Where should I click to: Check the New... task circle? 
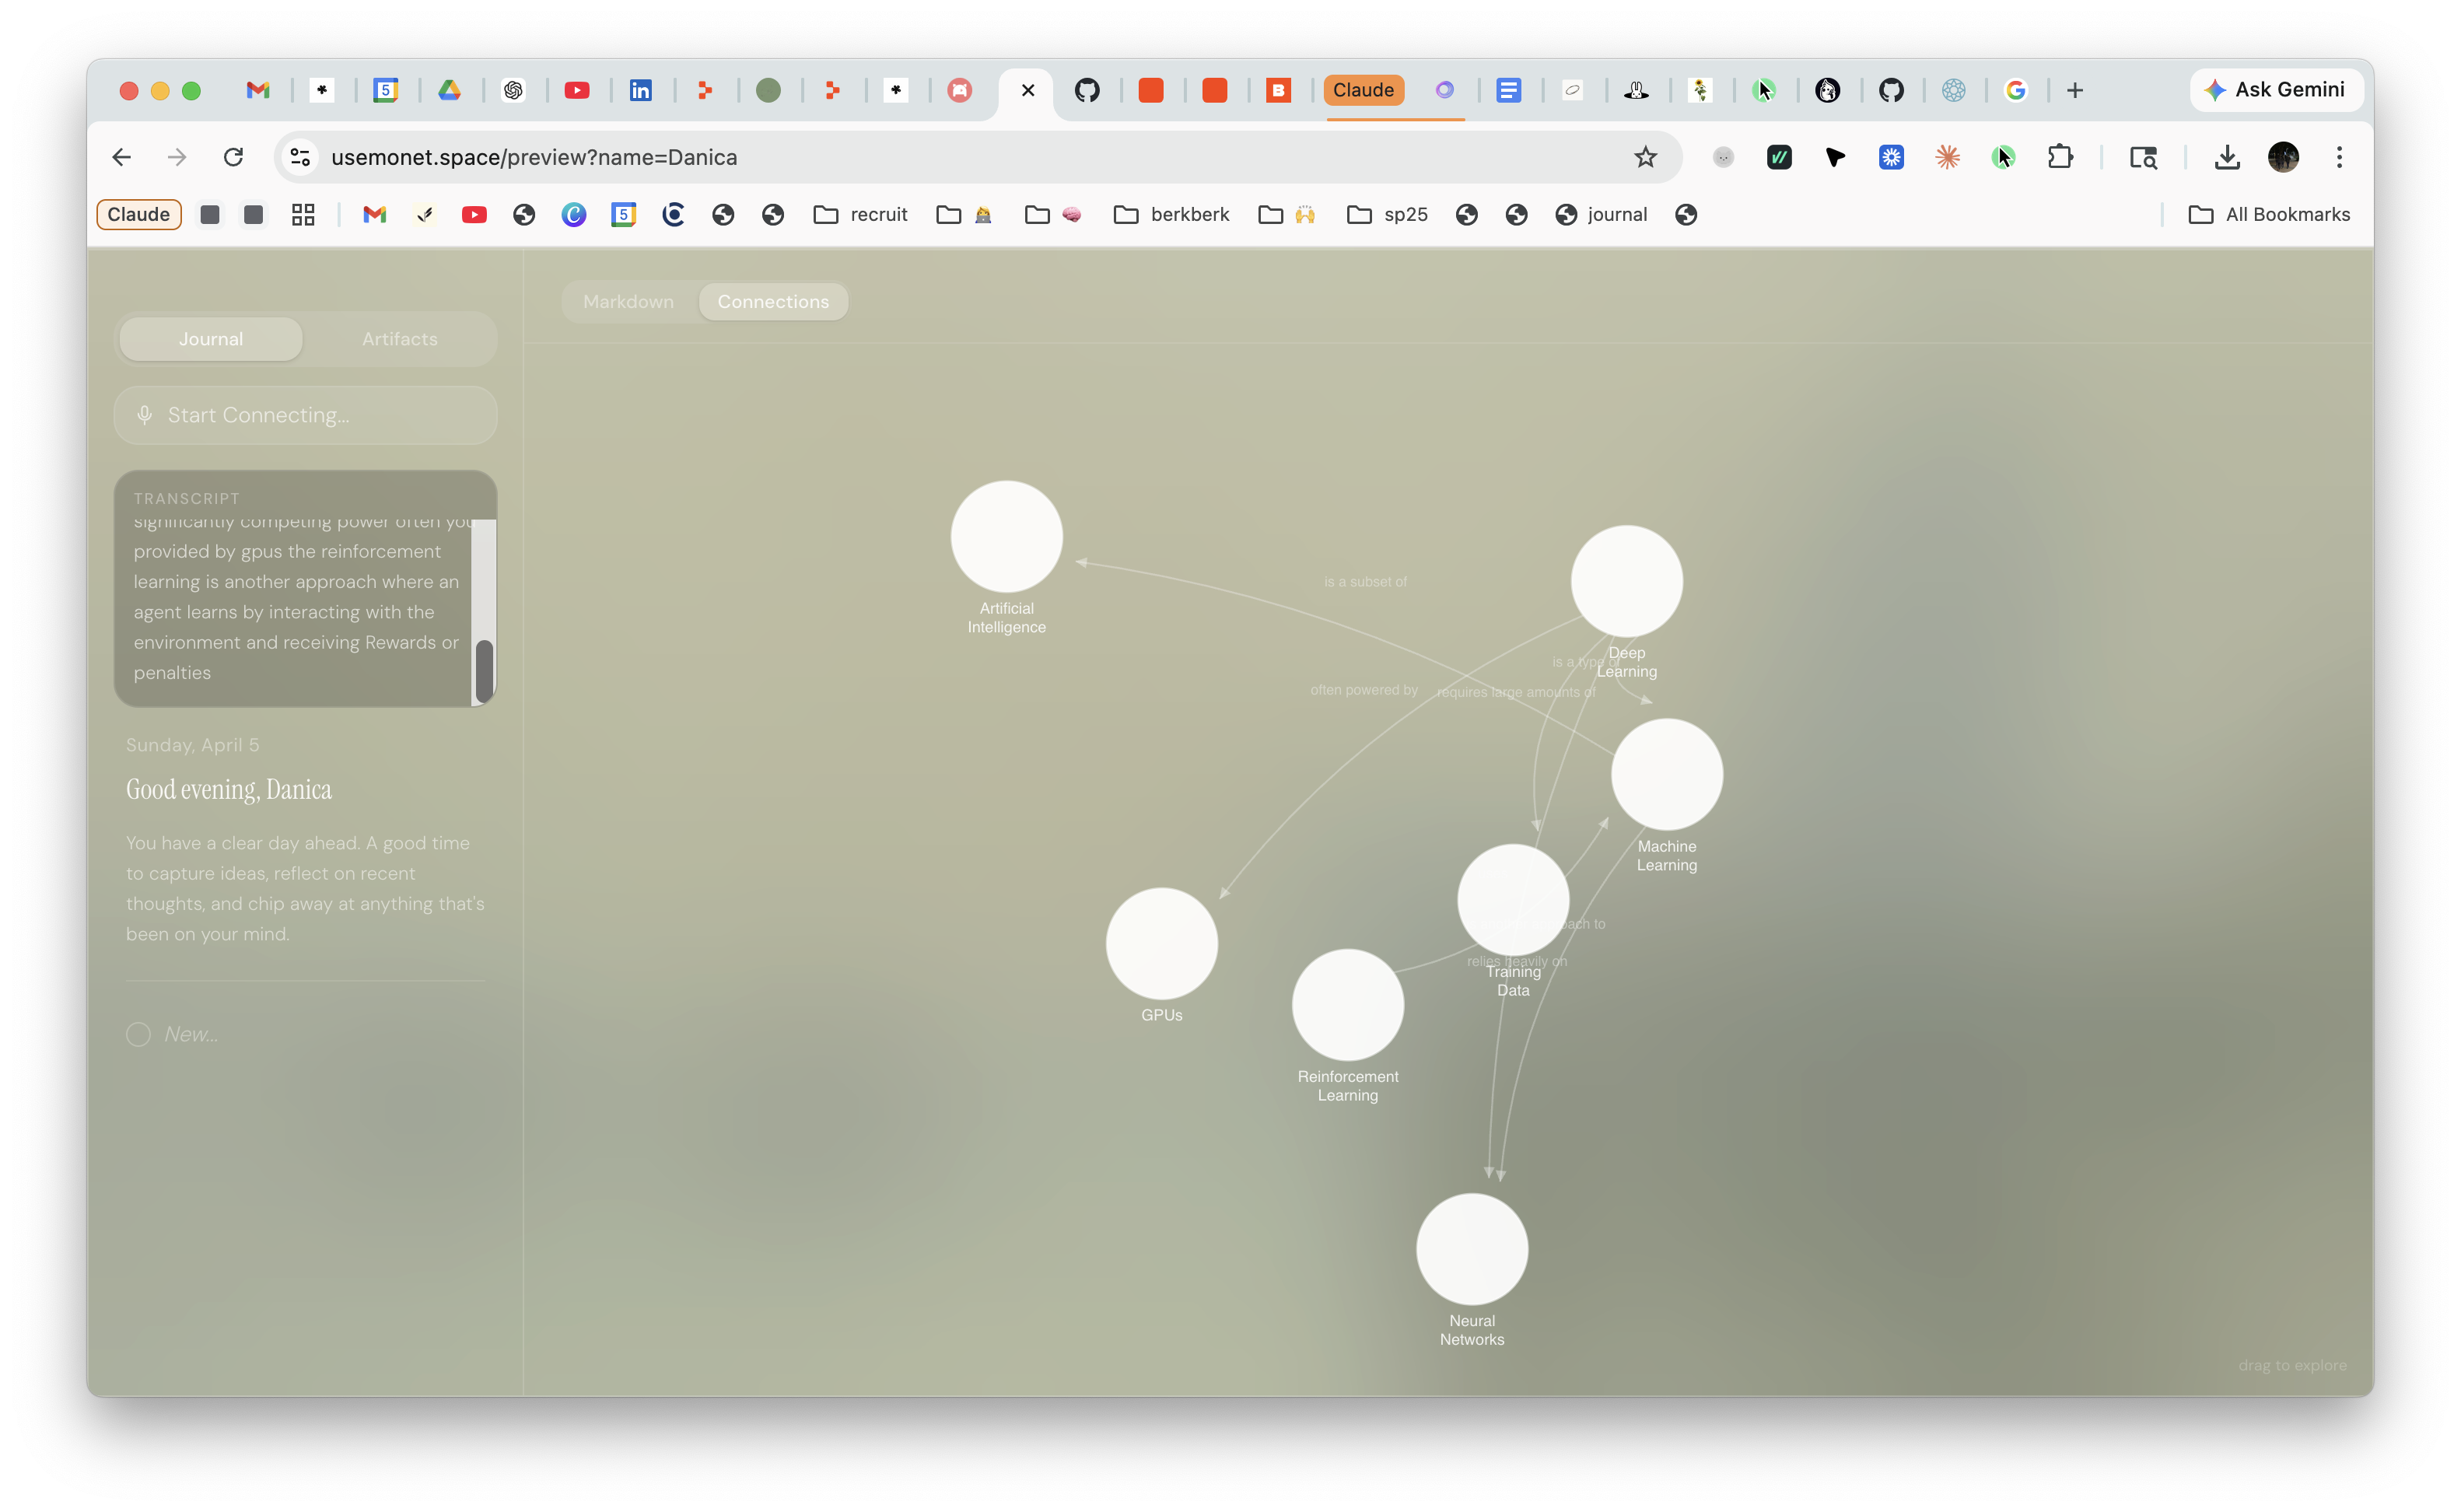138,1034
